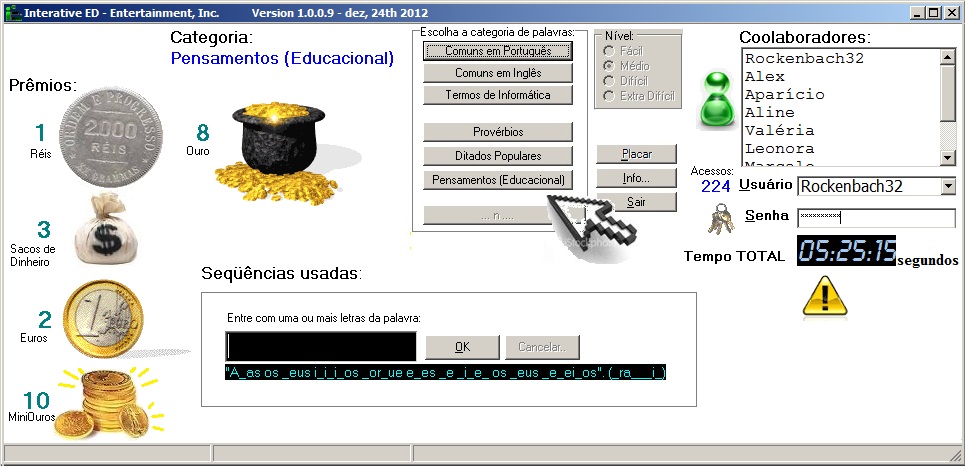This screenshot has height=466, width=965.
Task: Select the Fácil difficulty level
Action: (608, 51)
